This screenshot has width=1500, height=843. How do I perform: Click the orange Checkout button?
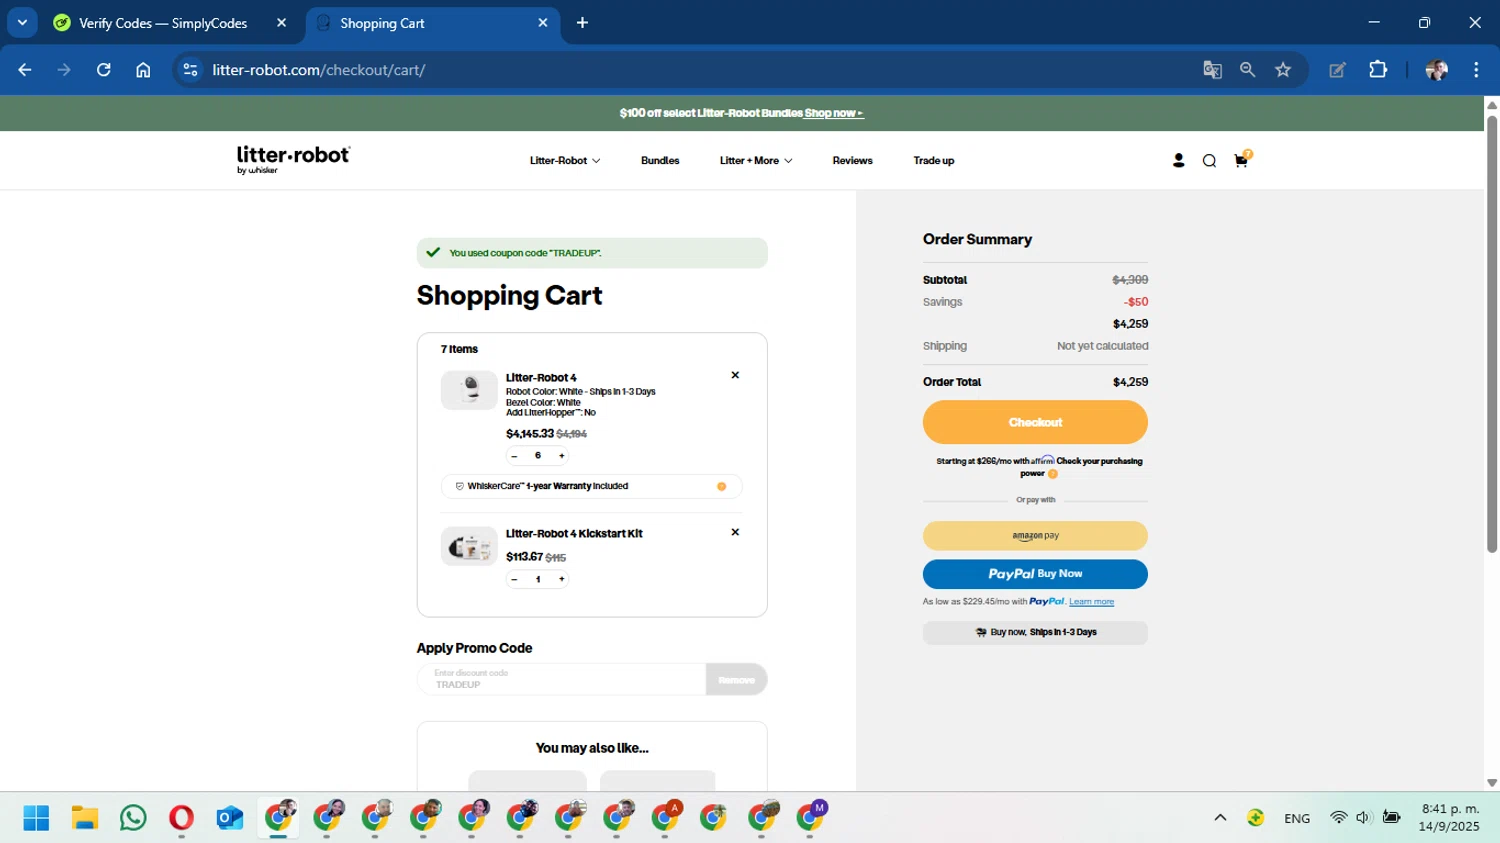[1035, 422]
